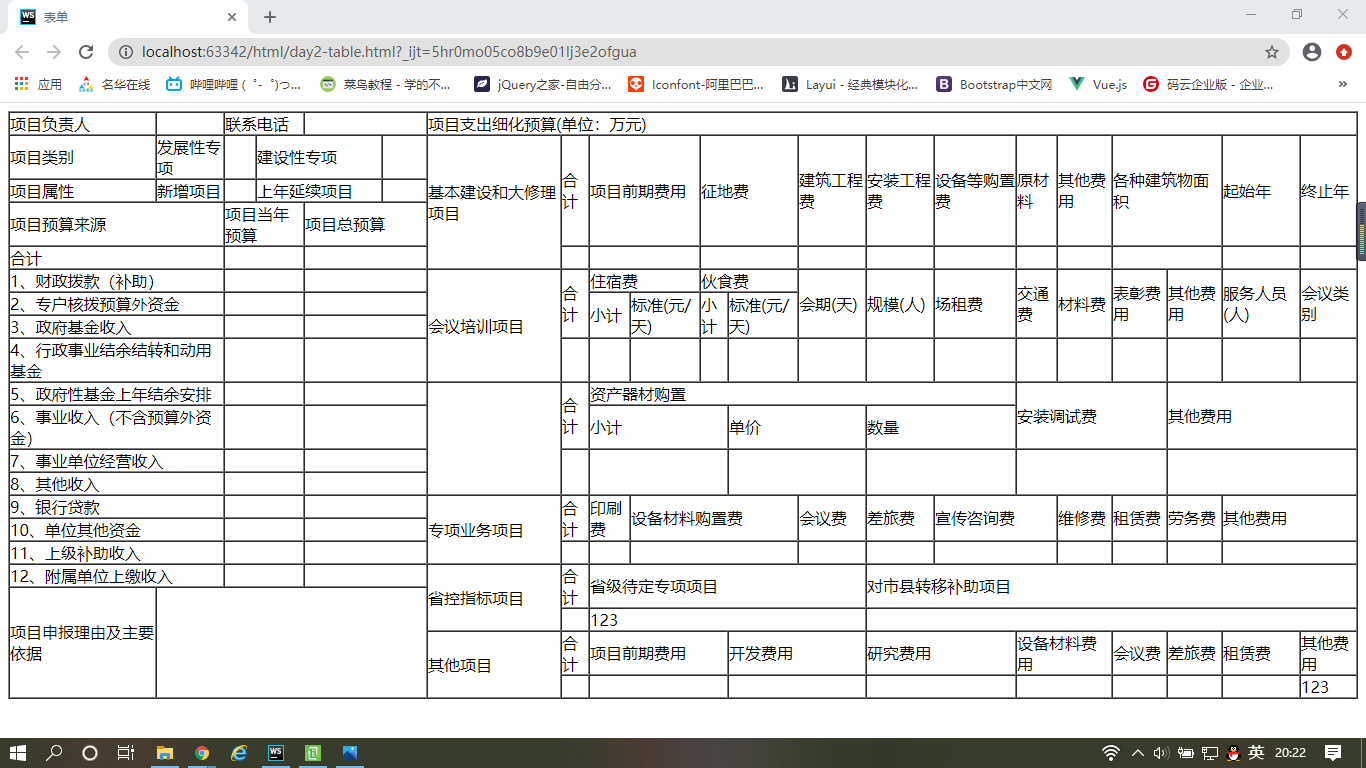Image resolution: width=1366 pixels, height=768 pixels.
Task: Click the 项目申报理由及主要依据 cell
Action: click(83, 643)
